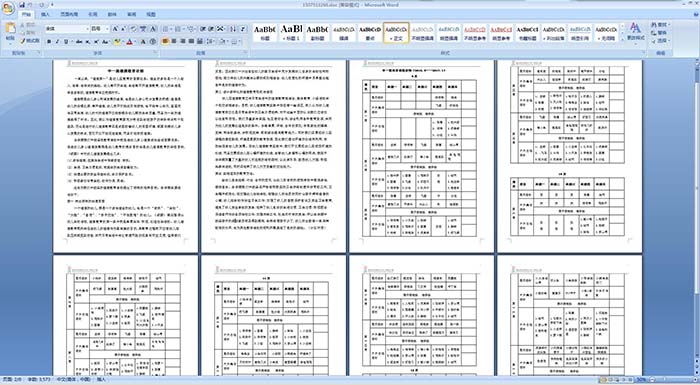The width and height of the screenshot is (700, 385).
Task: Click the strikethrough abc icon
Action: tap(79, 42)
